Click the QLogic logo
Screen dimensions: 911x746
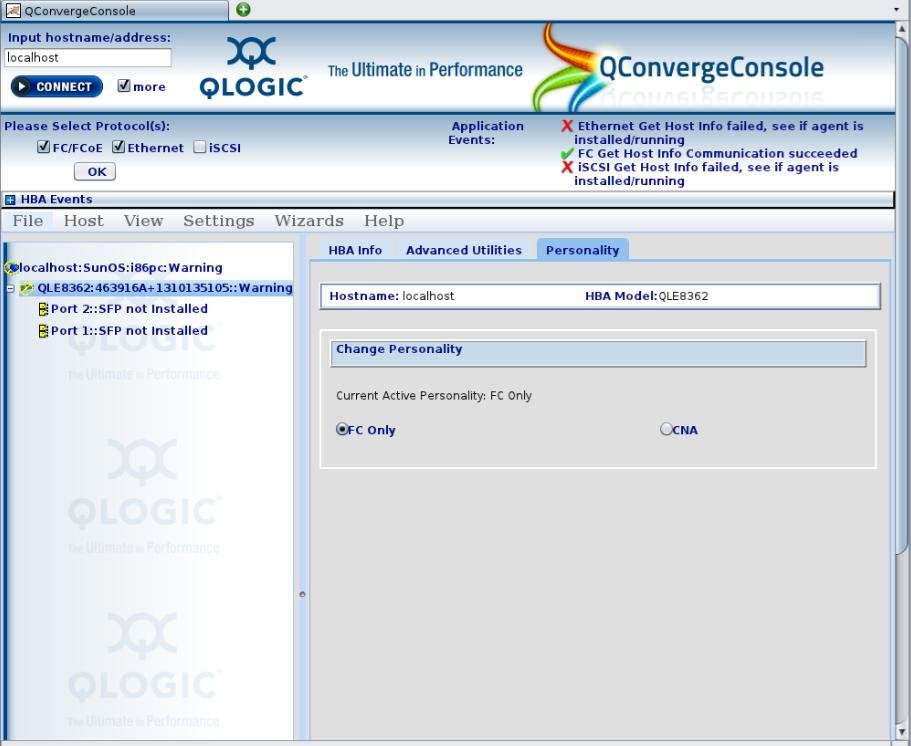pyautogui.click(x=252, y=68)
